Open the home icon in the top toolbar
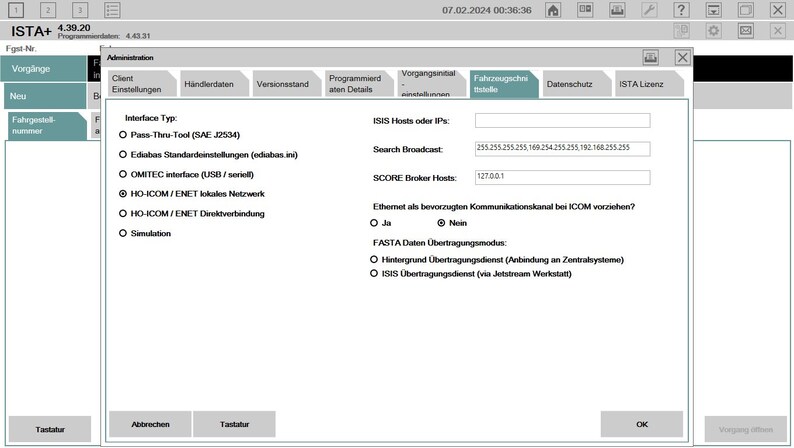Image resolution: width=794 pixels, height=448 pixels. tap(553, 10)
